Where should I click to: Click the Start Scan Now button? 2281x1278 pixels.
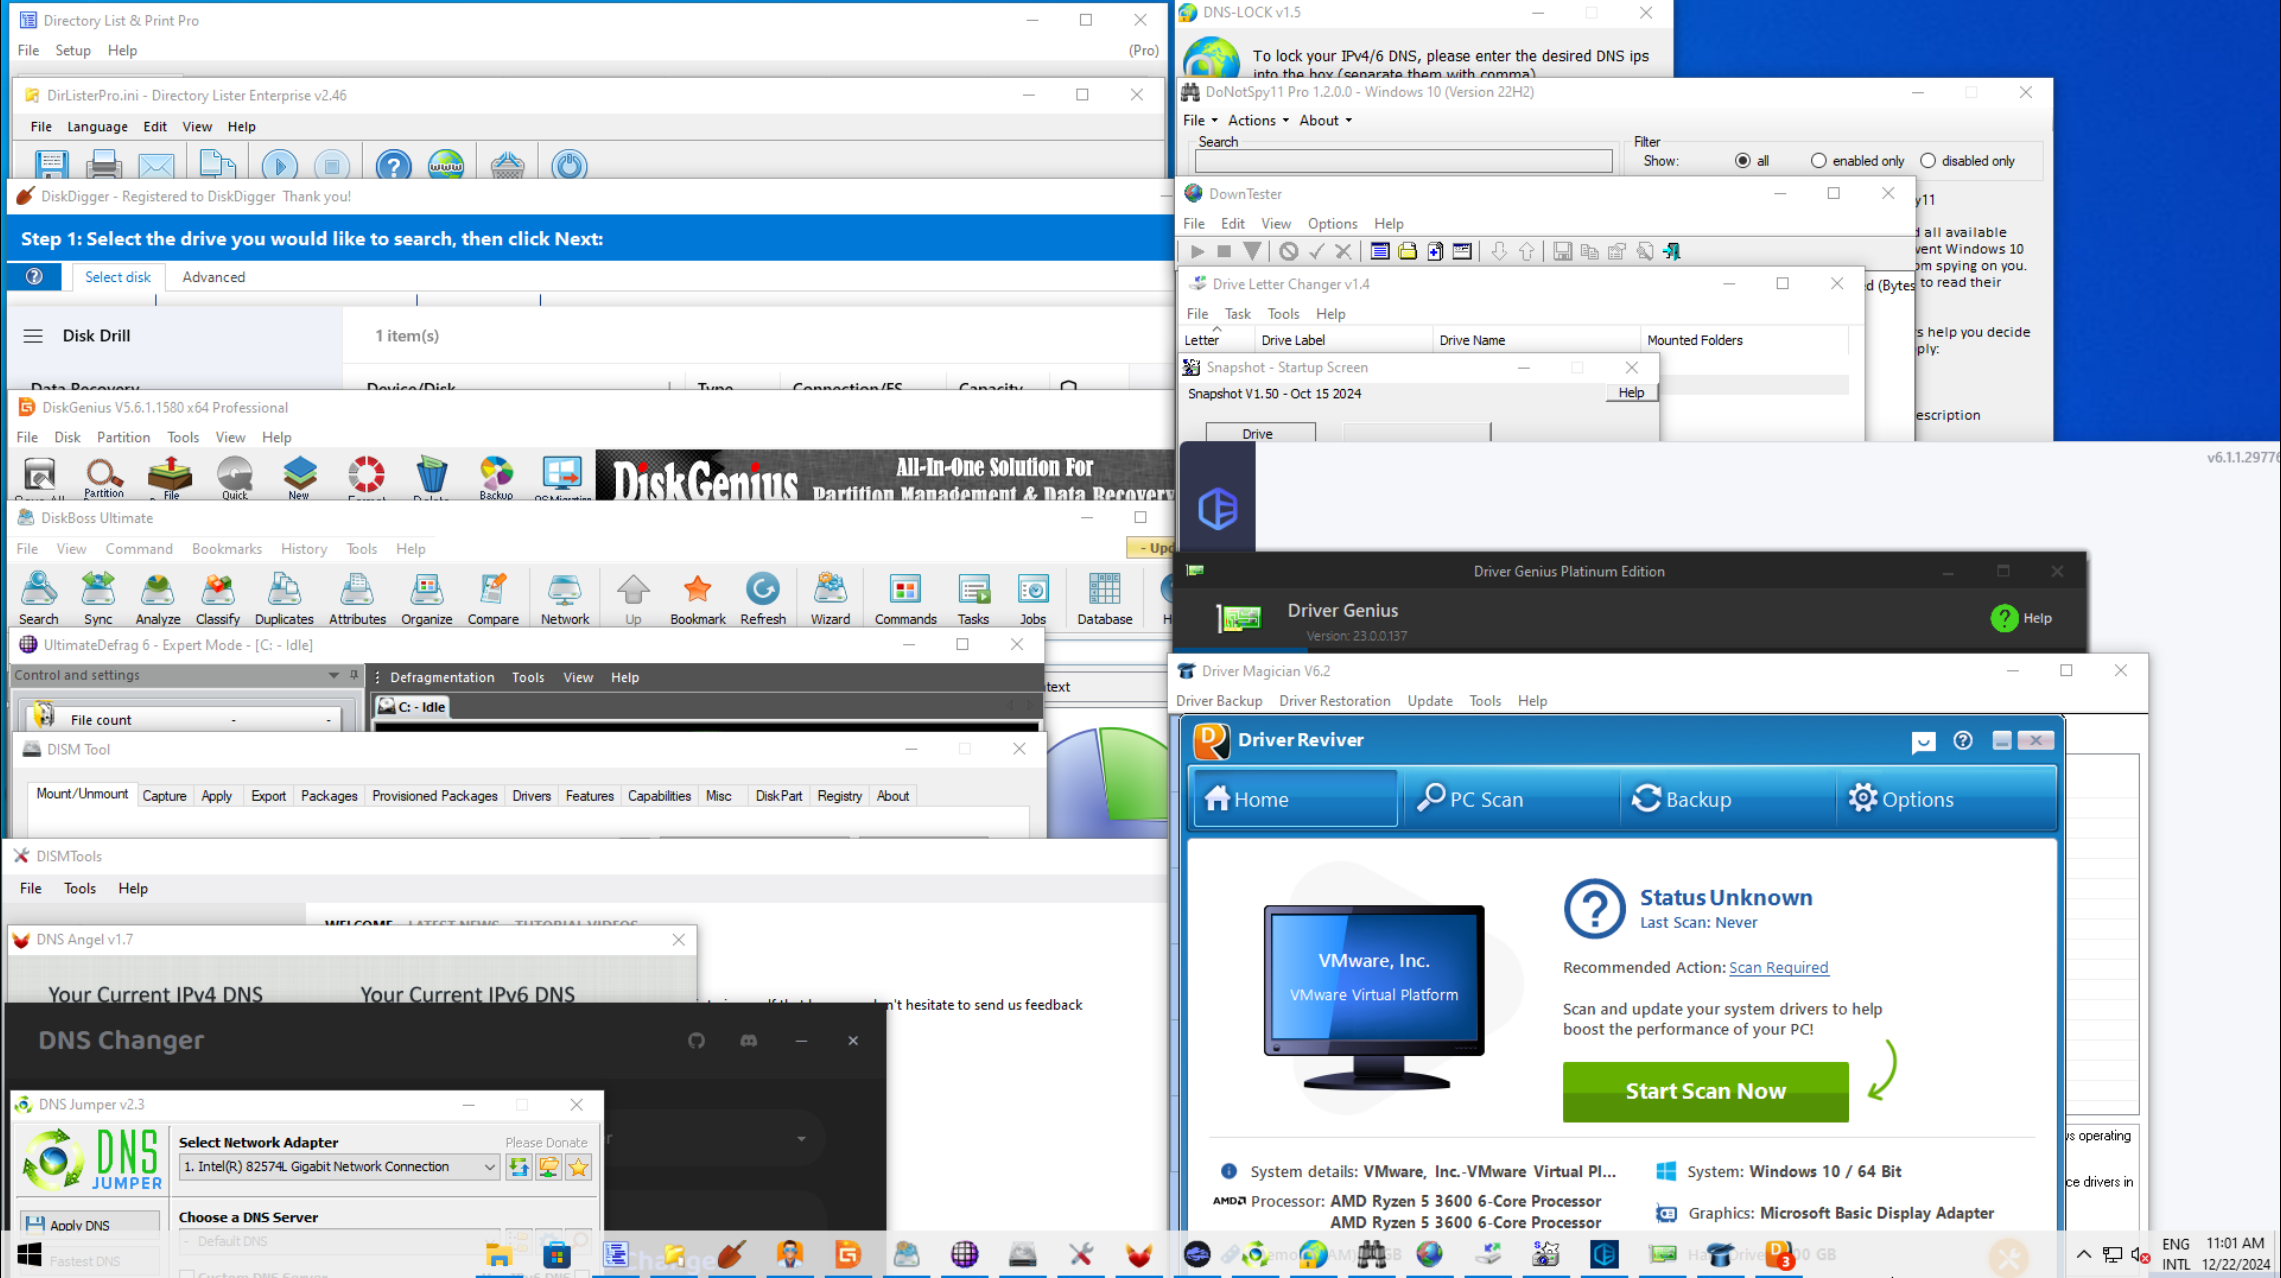pyautogui.click(x=1705, y=1091)
